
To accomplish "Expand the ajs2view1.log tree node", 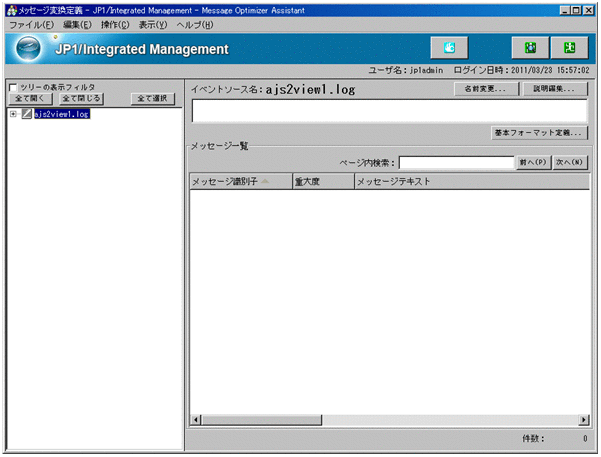I will [x=13, y=114].
